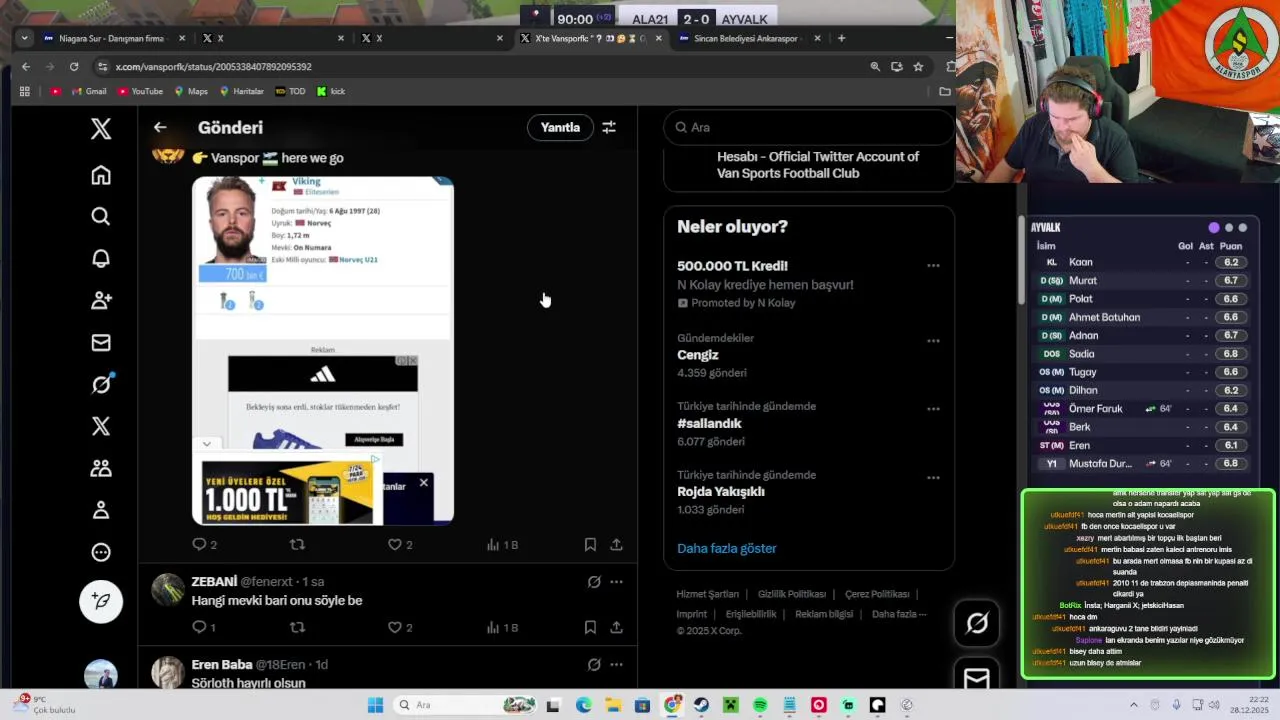Open more menu on ZEBANİ's reply

pos(616,582)
